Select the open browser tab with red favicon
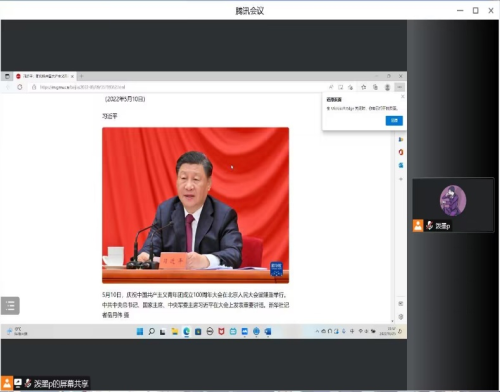 tap(45, 76)
